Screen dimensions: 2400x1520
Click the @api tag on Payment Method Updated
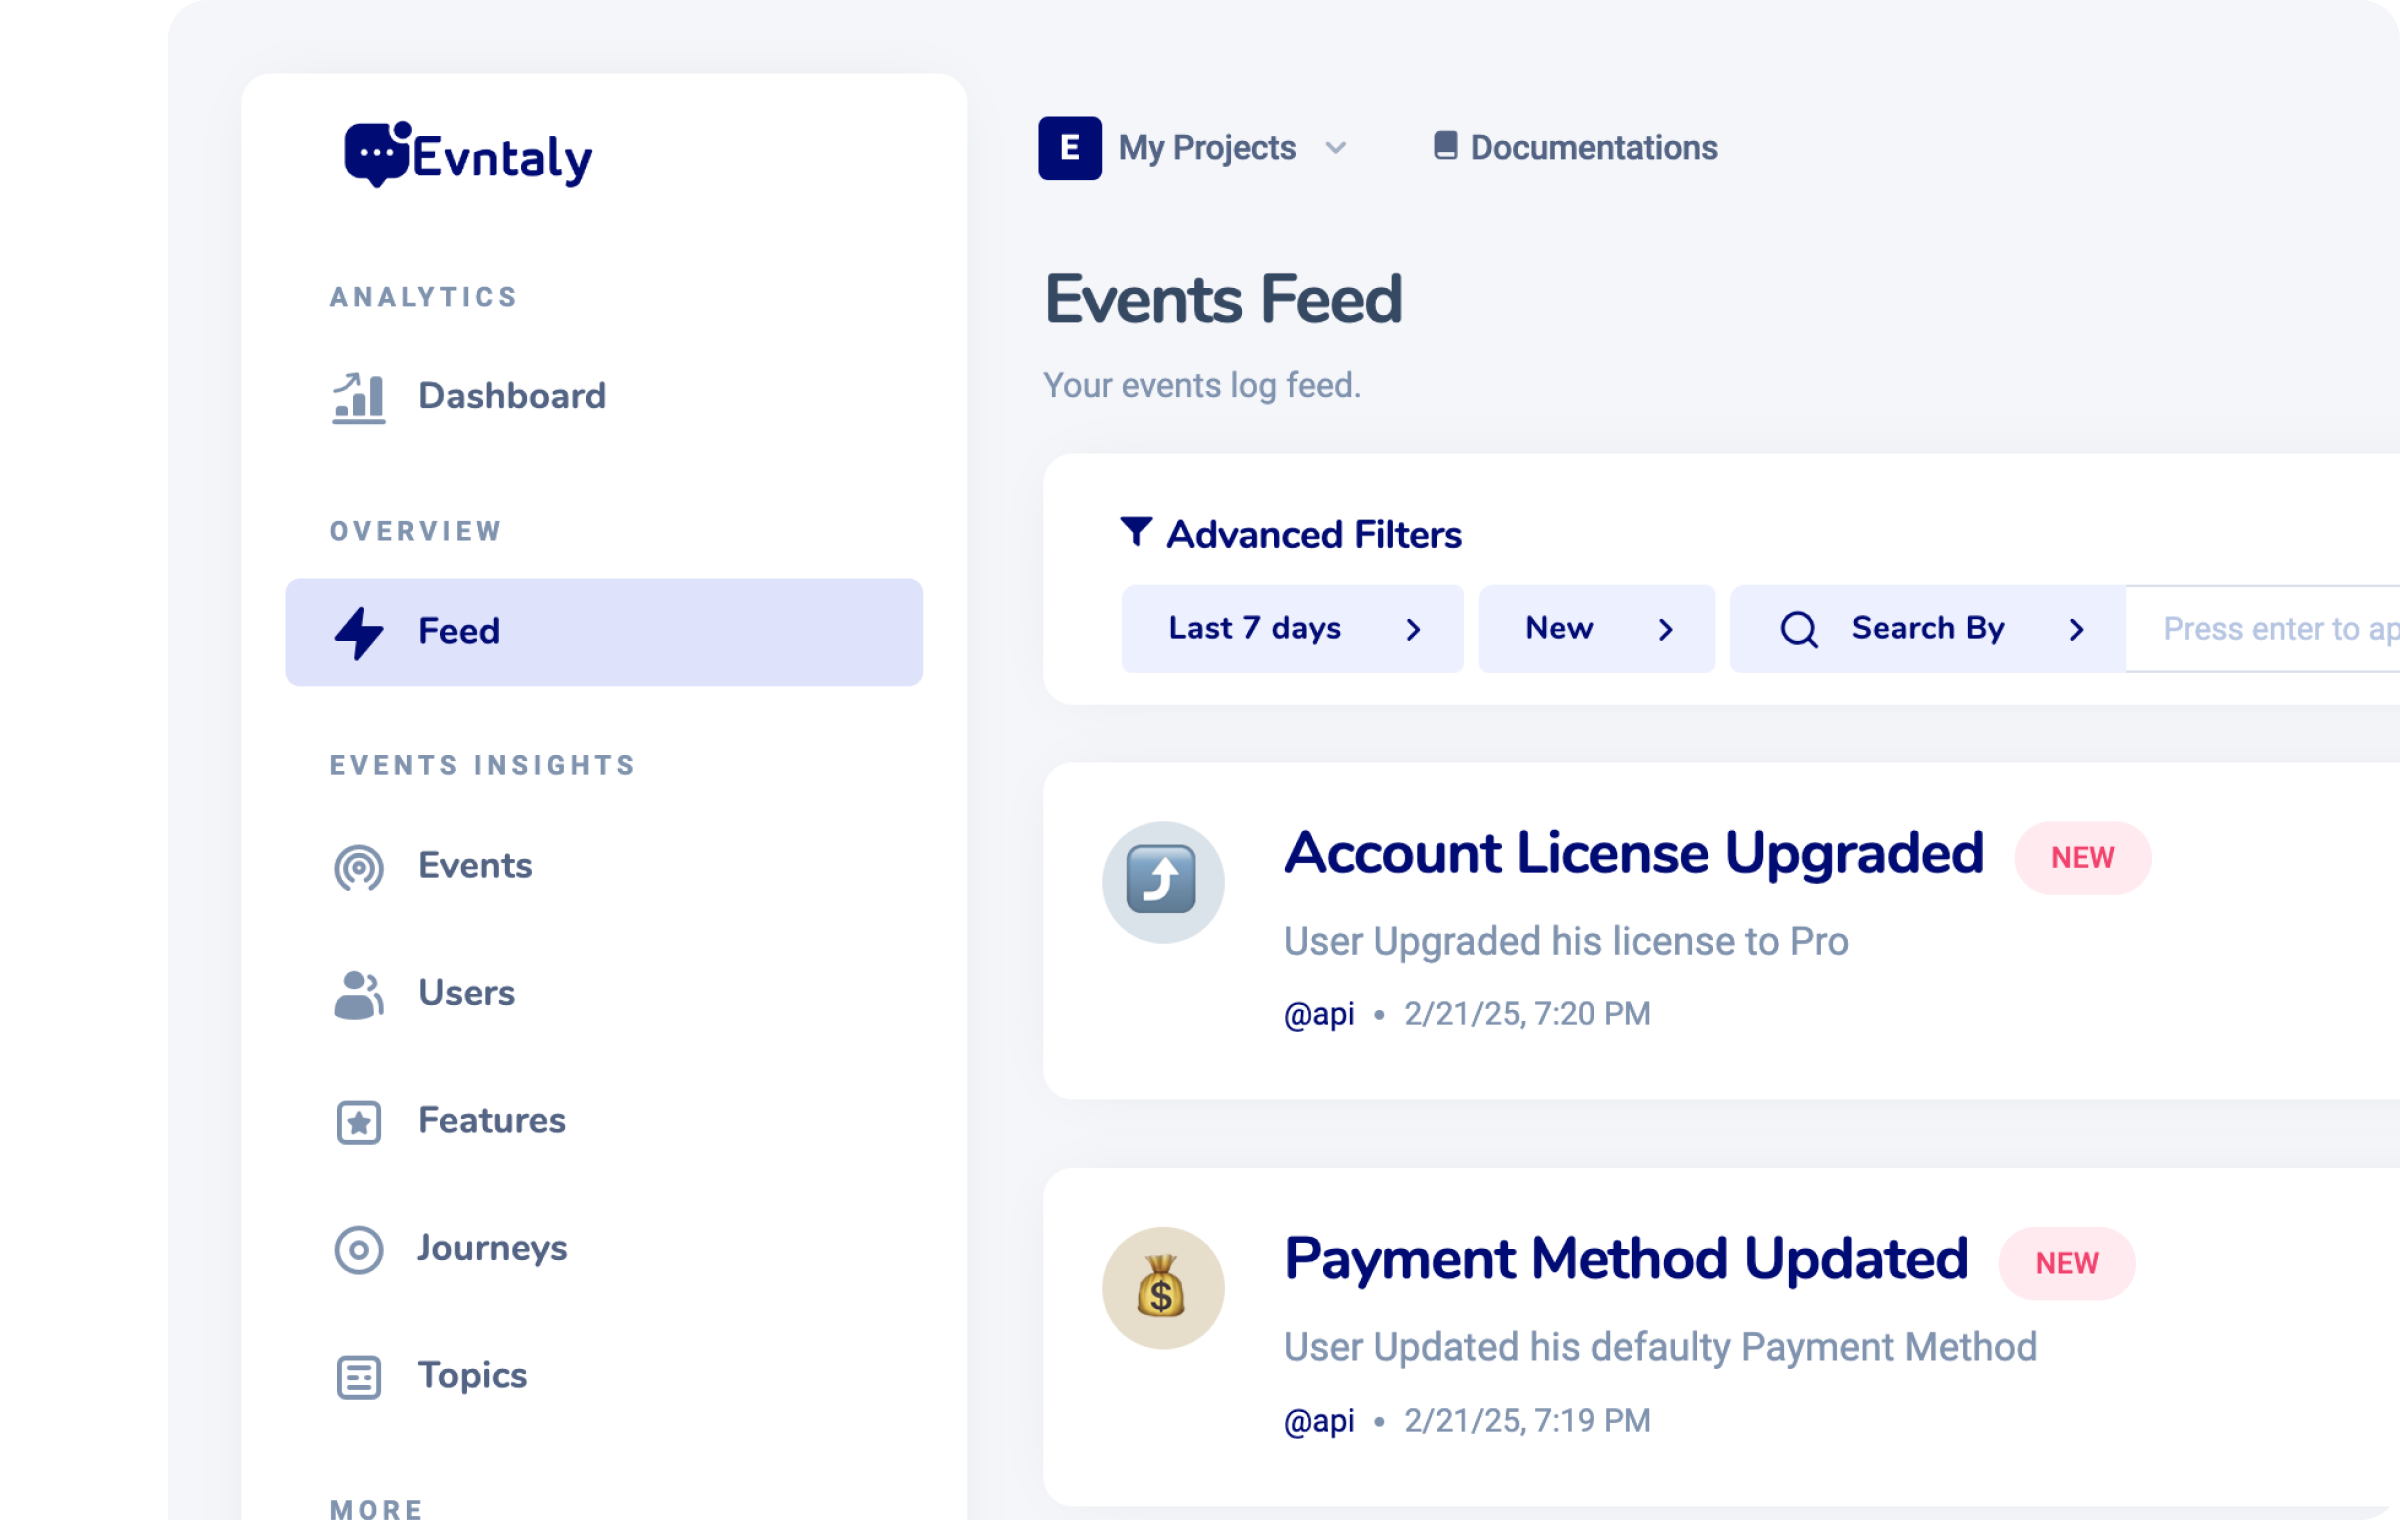(x=1319, y=1421)
